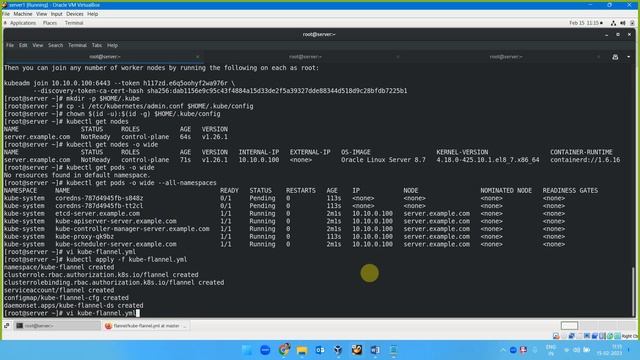
Task: Open the Windows Start menu
Action: tap(247, 350)
